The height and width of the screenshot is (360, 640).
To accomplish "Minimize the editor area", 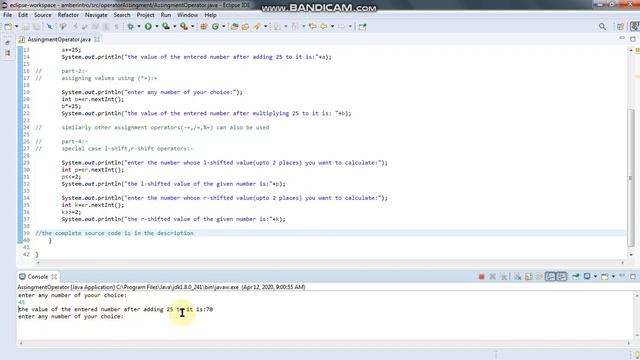I will [x=622, y=38].
